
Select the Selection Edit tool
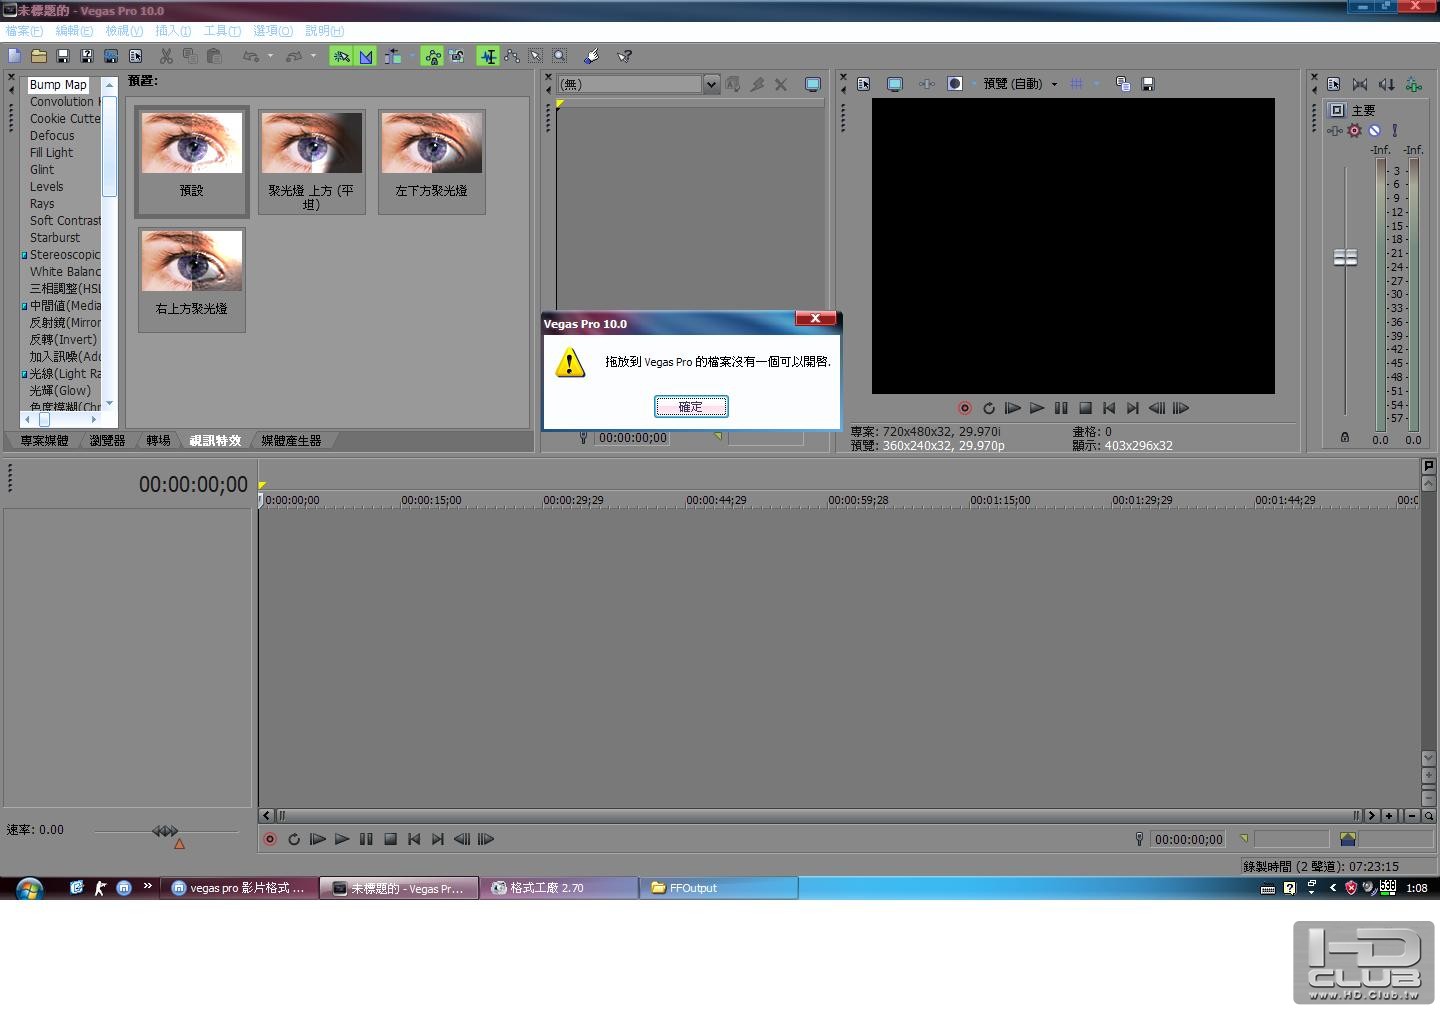pos(536,56)
